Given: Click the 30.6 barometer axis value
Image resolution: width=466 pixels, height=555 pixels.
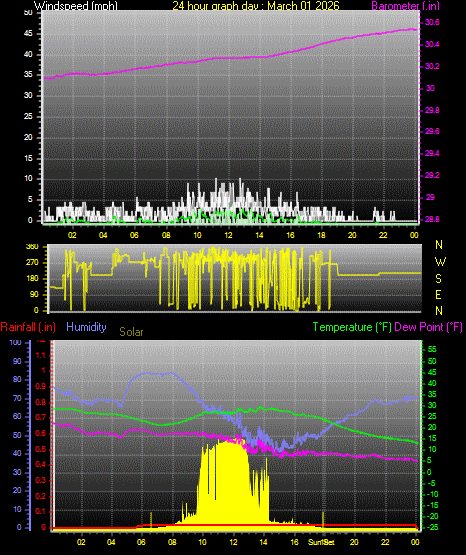Looking at the screenshot, I should click(432, 22).
